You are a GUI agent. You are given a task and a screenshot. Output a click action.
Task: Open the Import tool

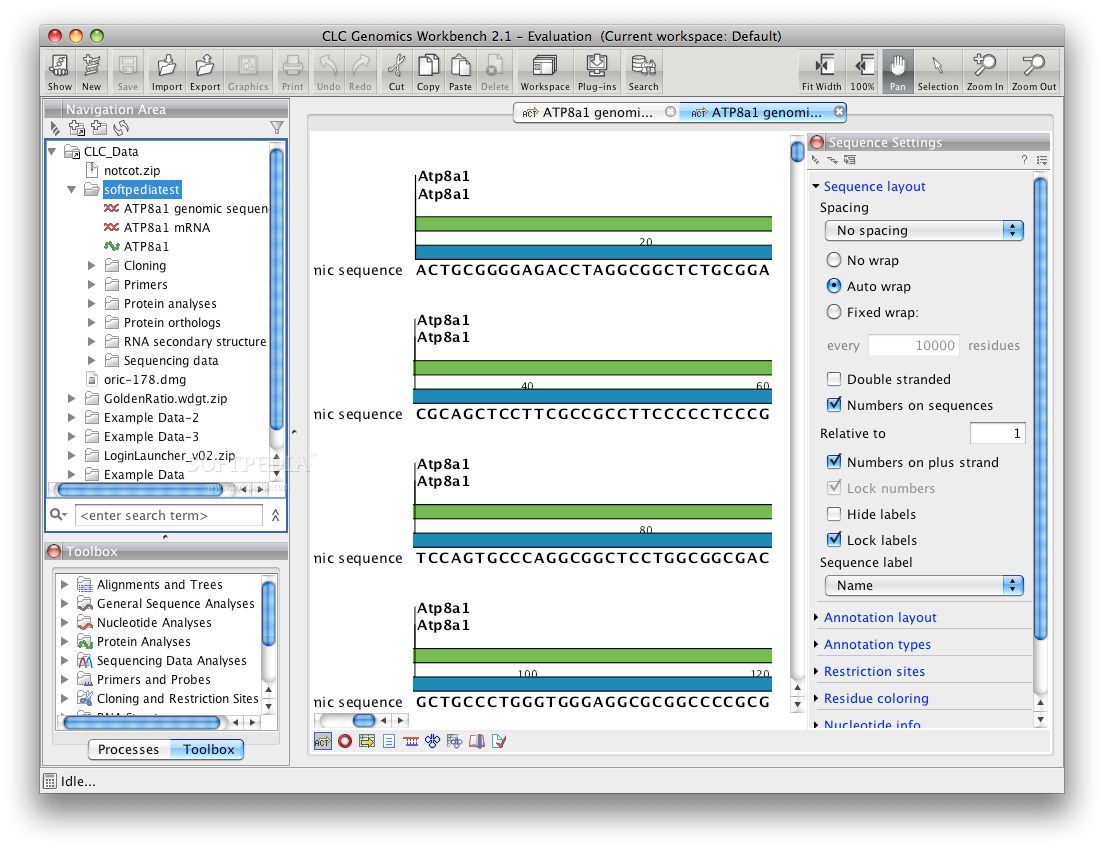pyautogui.click(x=167, y=71)
